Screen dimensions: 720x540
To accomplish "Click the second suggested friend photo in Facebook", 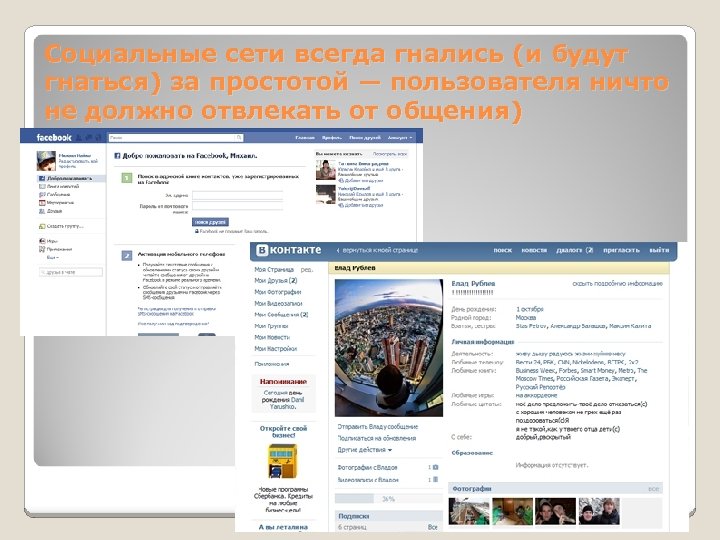I will tap(326, 194).
